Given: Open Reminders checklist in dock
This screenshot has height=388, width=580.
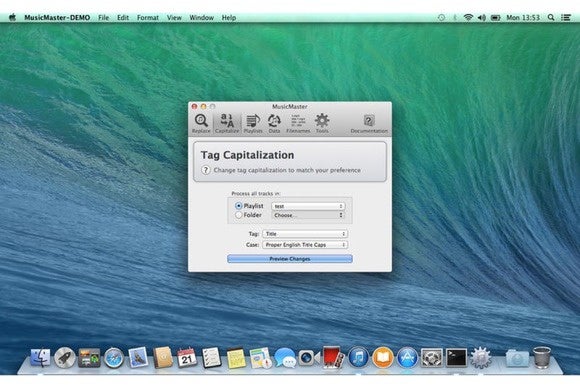Looking at the screenshot, I should click(211, 358).
